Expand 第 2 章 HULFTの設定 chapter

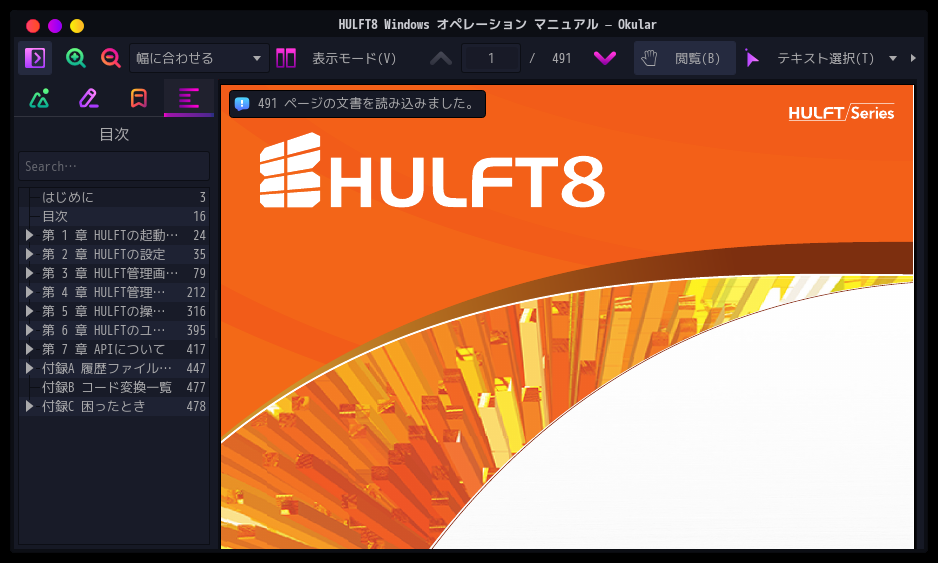tap(29, 254)
